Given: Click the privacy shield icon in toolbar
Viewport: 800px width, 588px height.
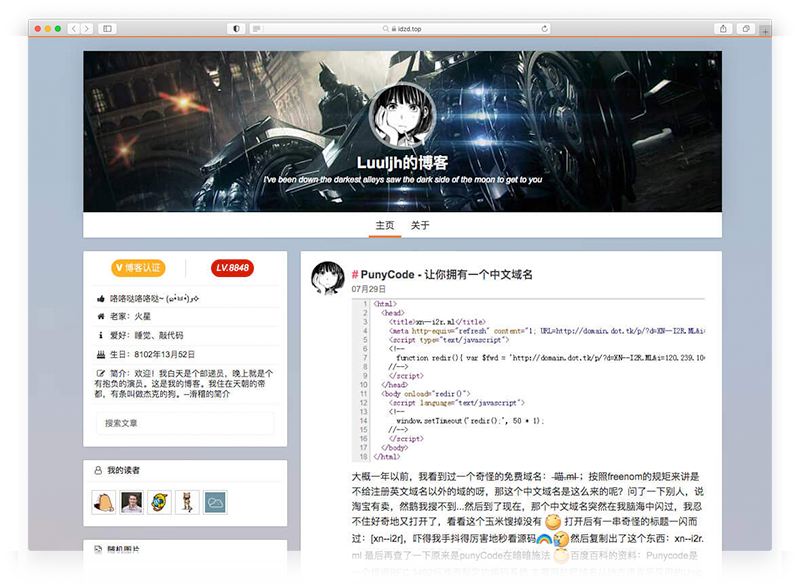Looking at the screenshot, I should click(236, 29).
